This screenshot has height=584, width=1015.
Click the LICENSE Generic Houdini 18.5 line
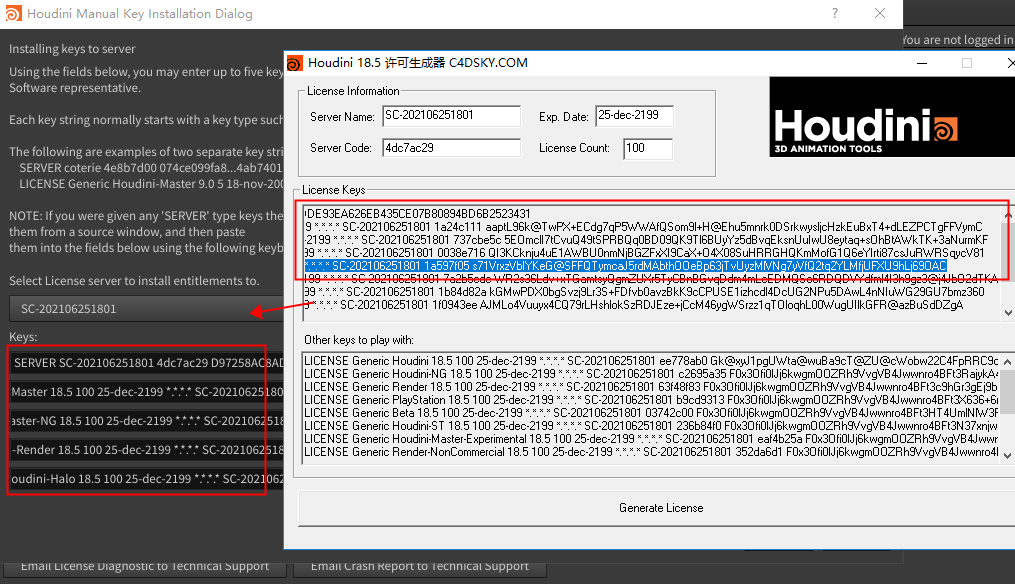tap(651, 361)
